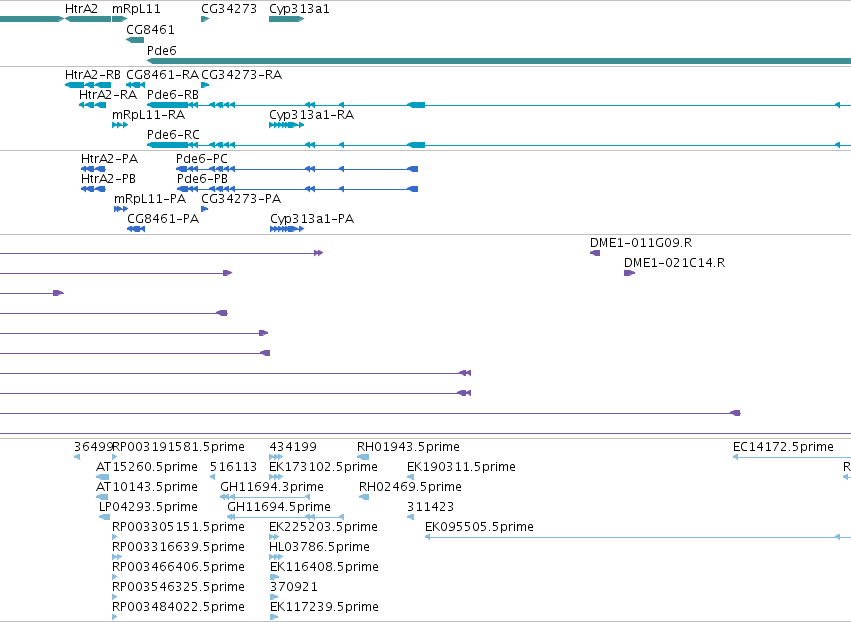Image resolution: width=851 pixels, height=622 pixels.
Task: Click the Cyp313a1-PA exon arrows
Action: point(287,229)
